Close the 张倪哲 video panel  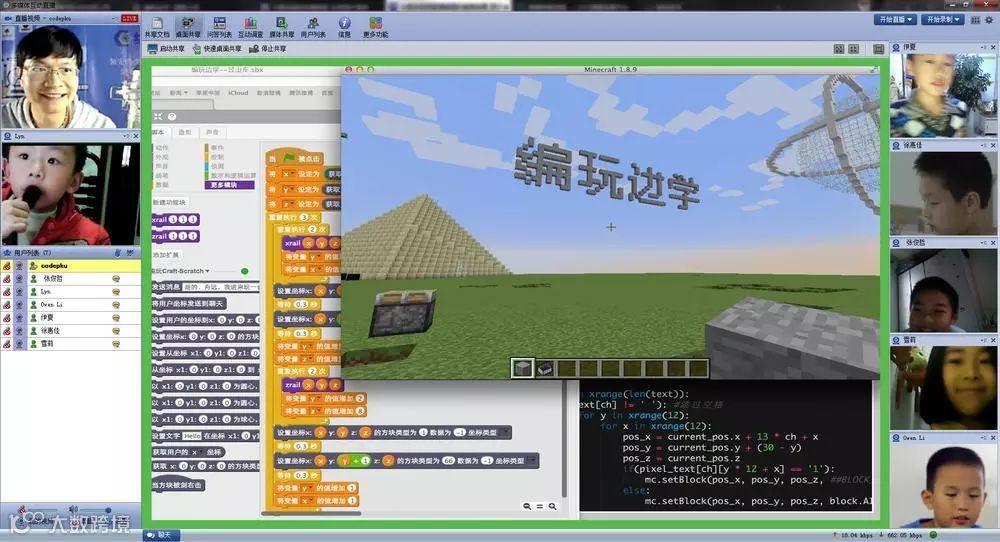[993, 243]
